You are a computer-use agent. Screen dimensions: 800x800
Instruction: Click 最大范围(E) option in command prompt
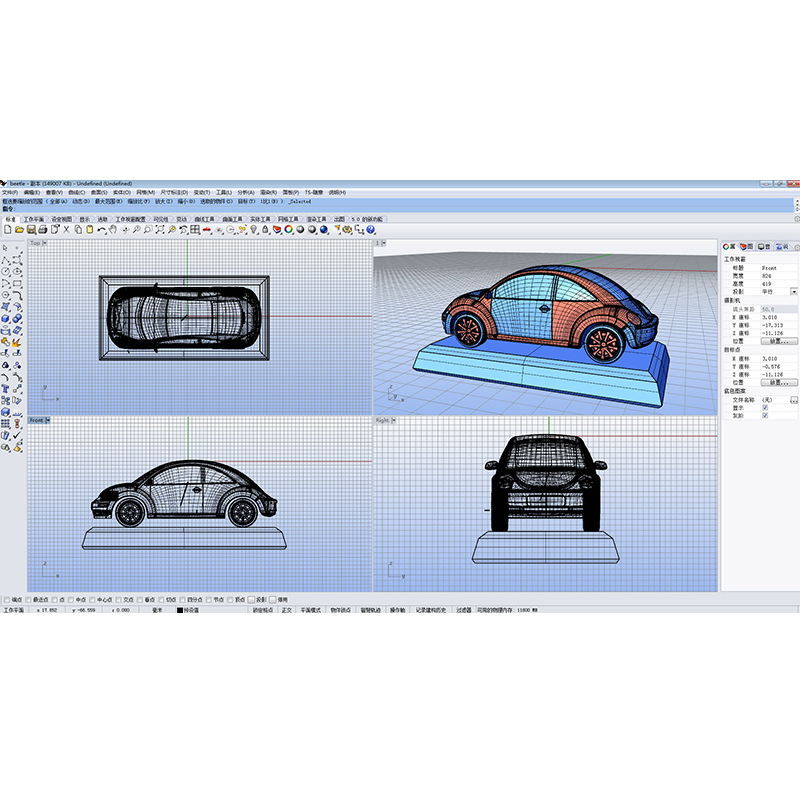pos(108,202)
